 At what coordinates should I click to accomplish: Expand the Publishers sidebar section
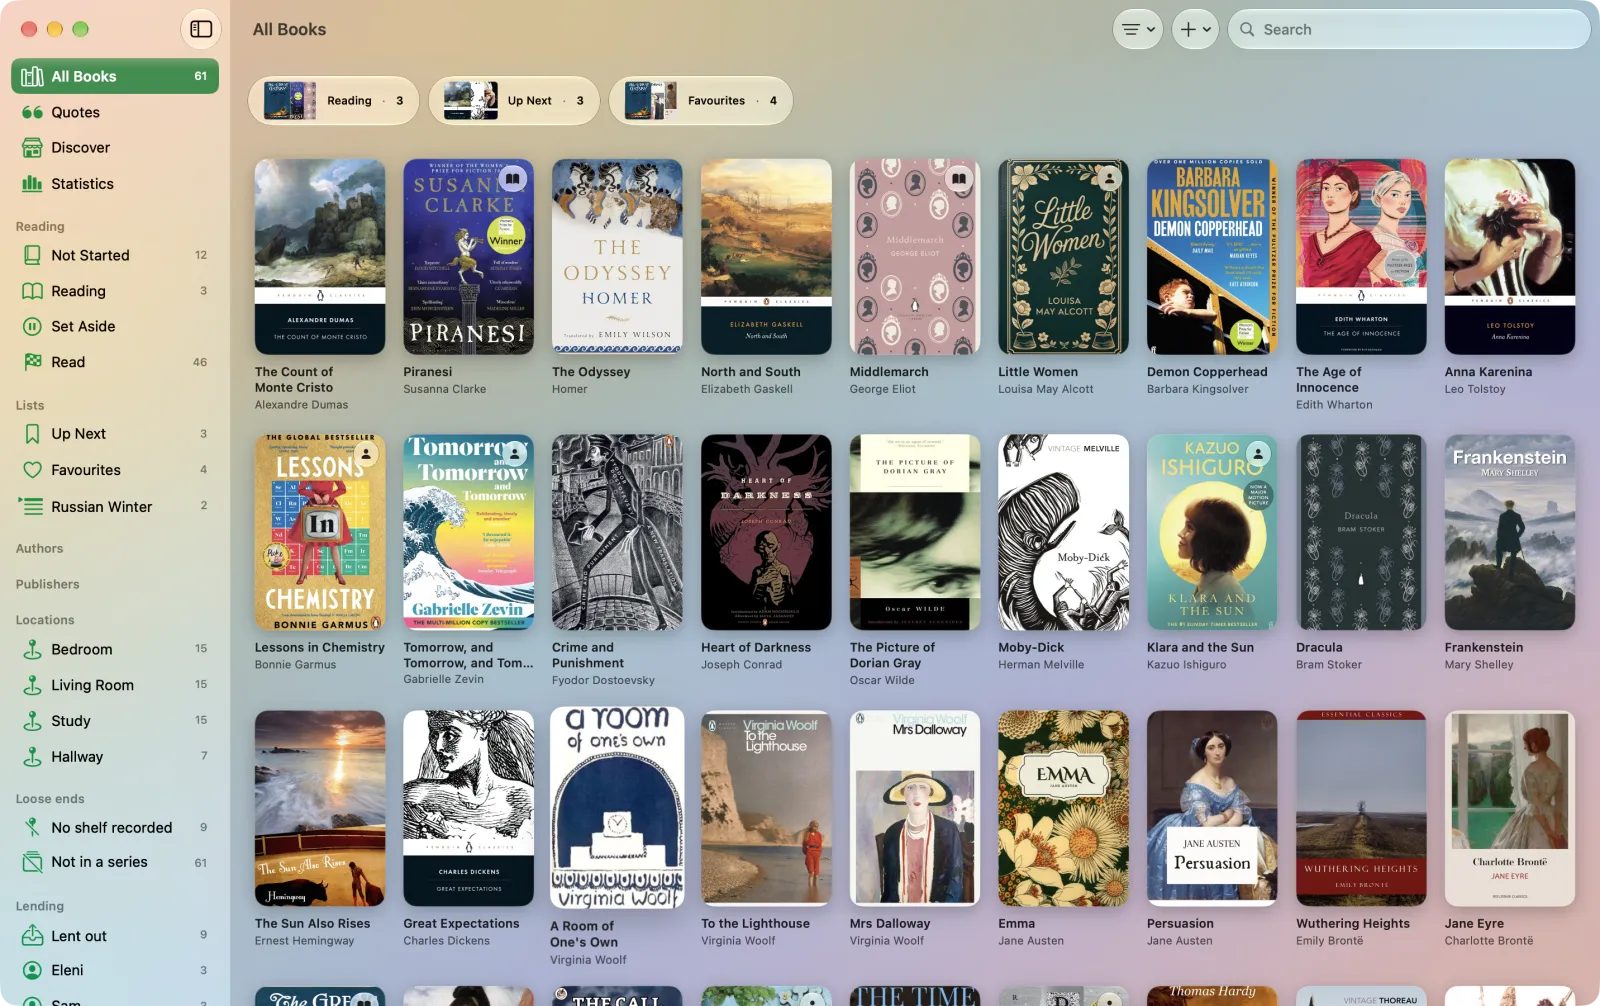pos(48,584)
